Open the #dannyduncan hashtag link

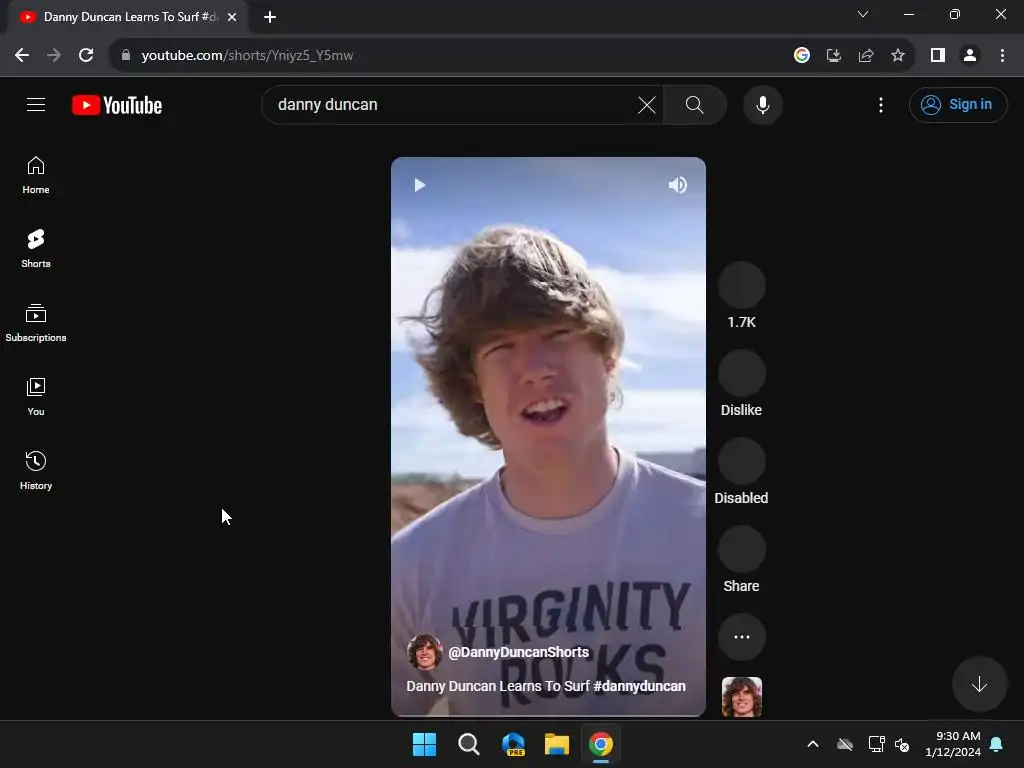[639, 686]
